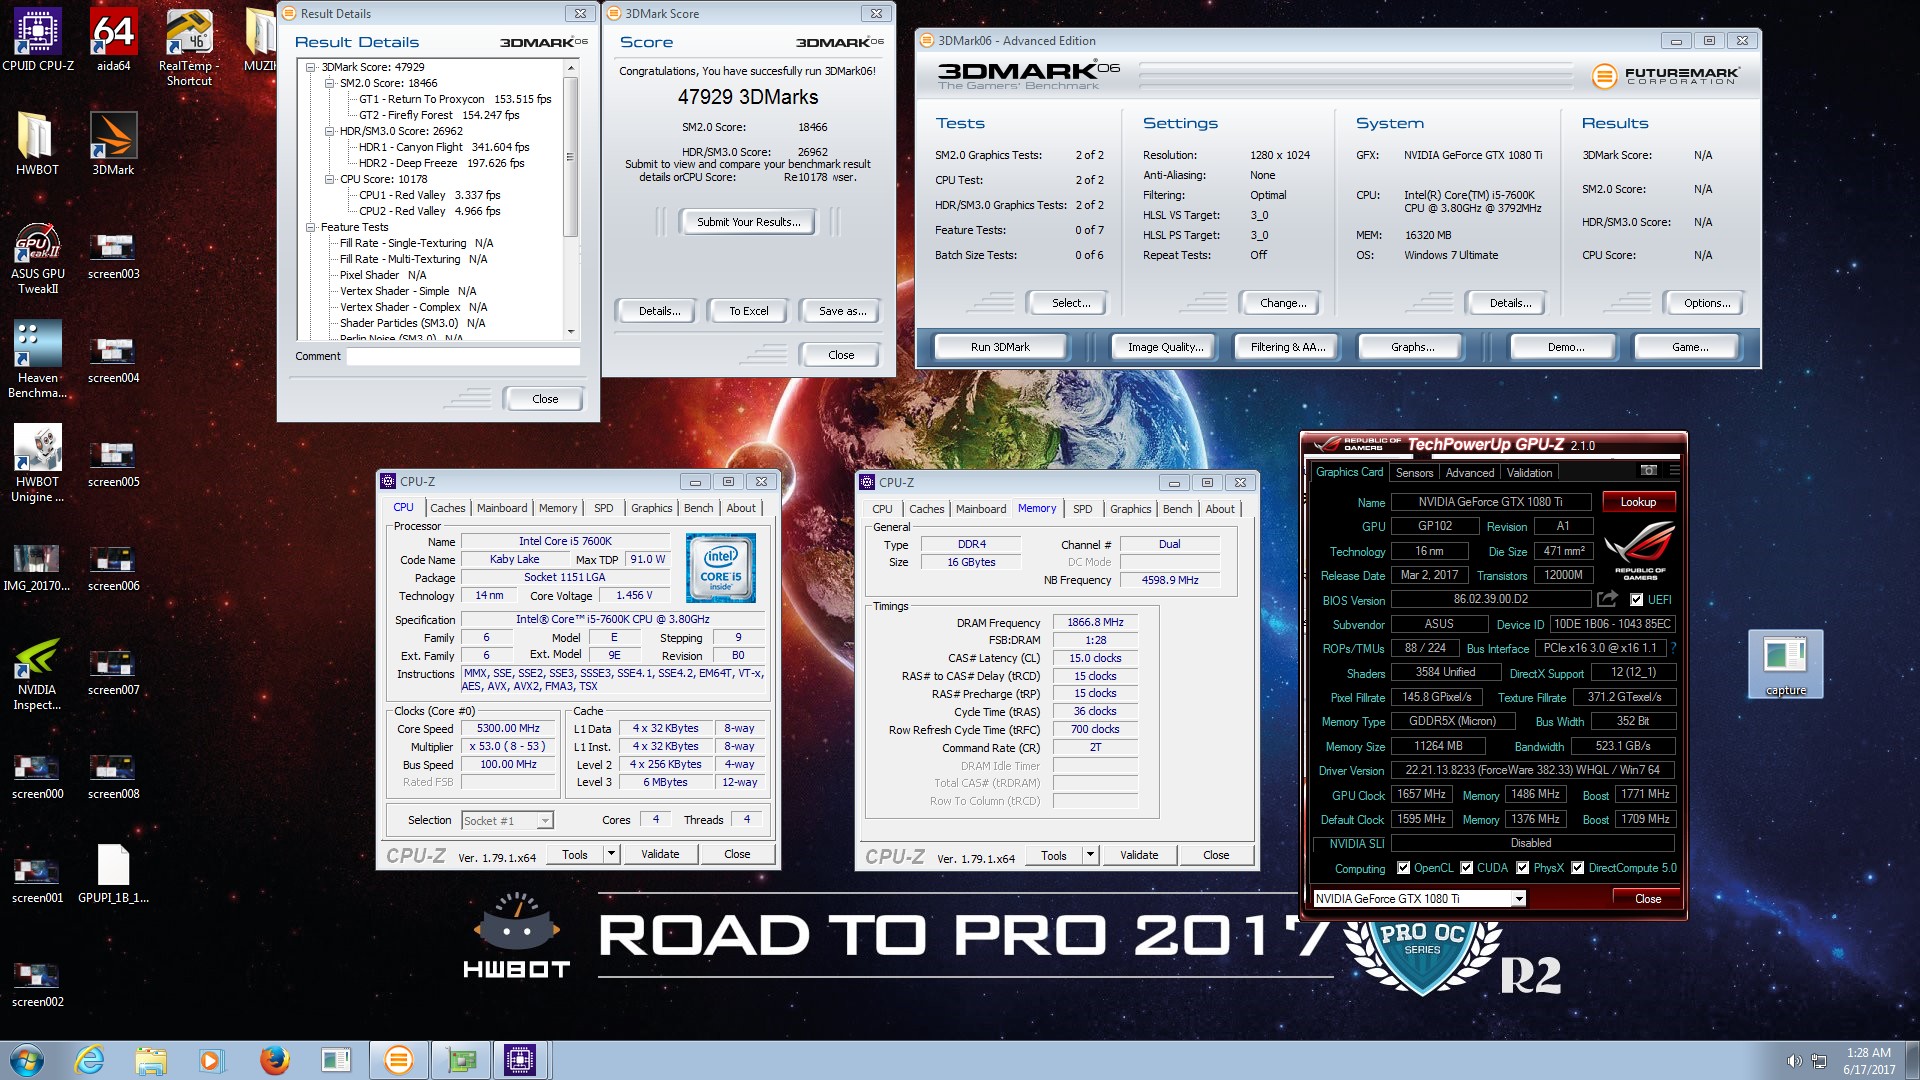Open the screen003 image file
The image size is (1920, 1080).
pos(113,256)
